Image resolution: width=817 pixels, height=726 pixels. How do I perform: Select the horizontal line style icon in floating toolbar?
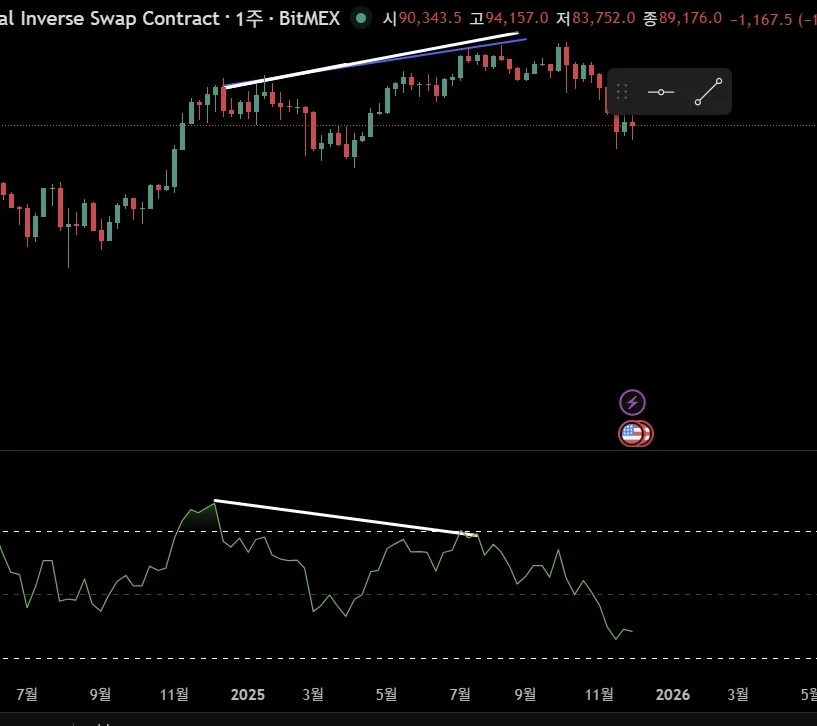[661, 92]
